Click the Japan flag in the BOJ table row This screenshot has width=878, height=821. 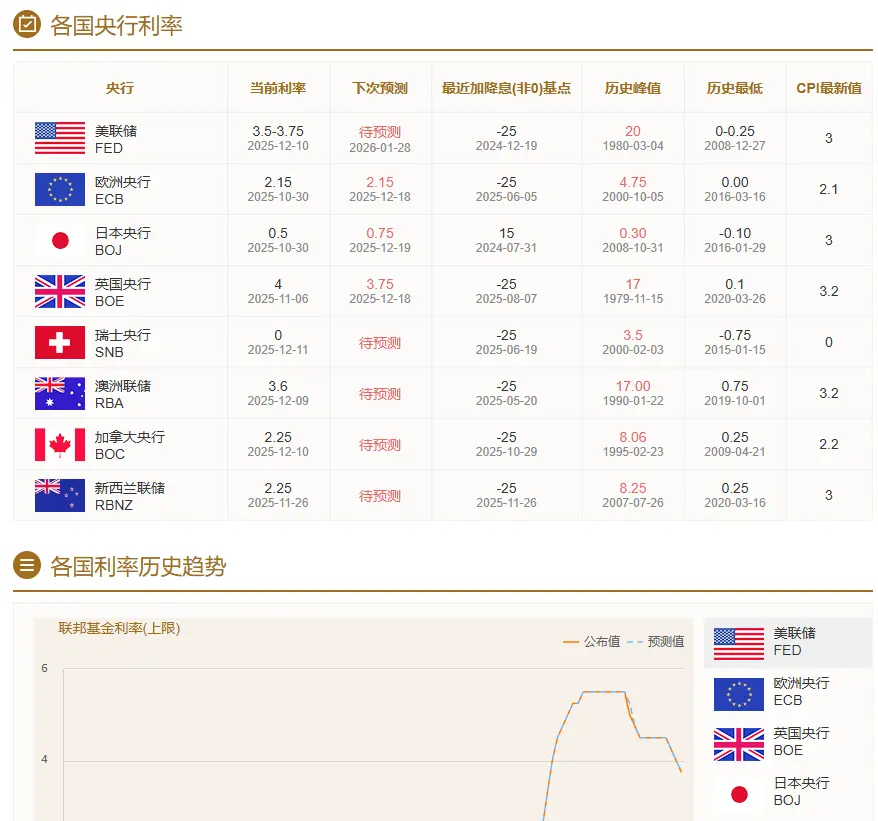click(60, 240)
